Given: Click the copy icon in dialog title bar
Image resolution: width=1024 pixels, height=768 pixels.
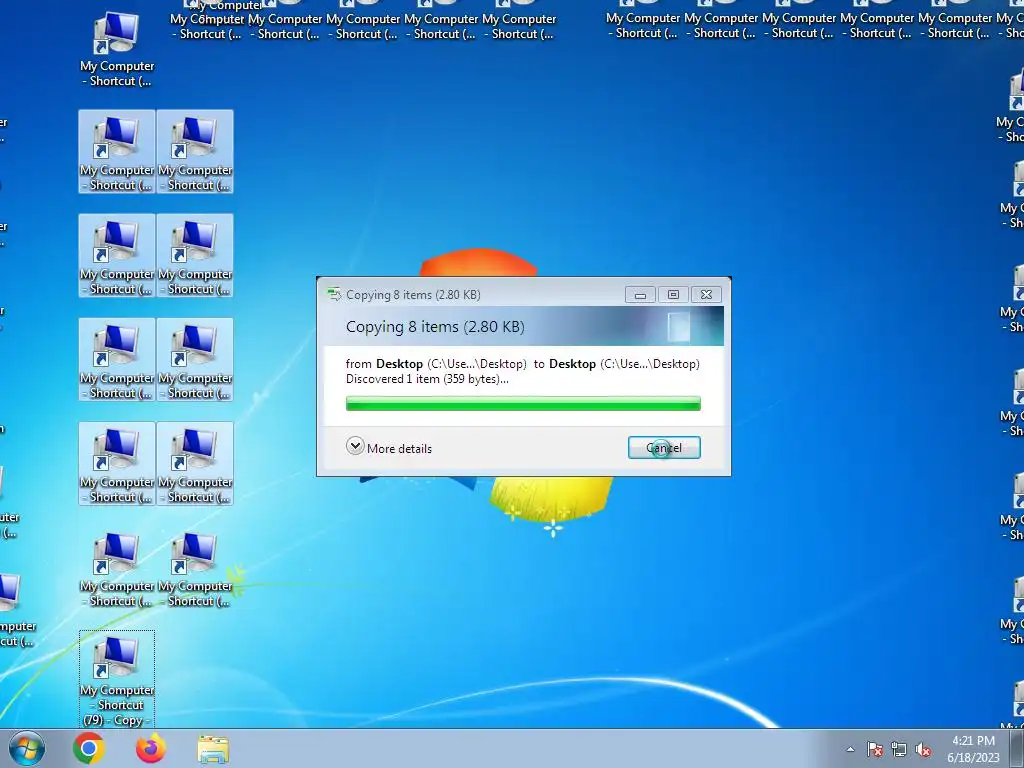Looking at the screenshot, I should pos(334,295).
